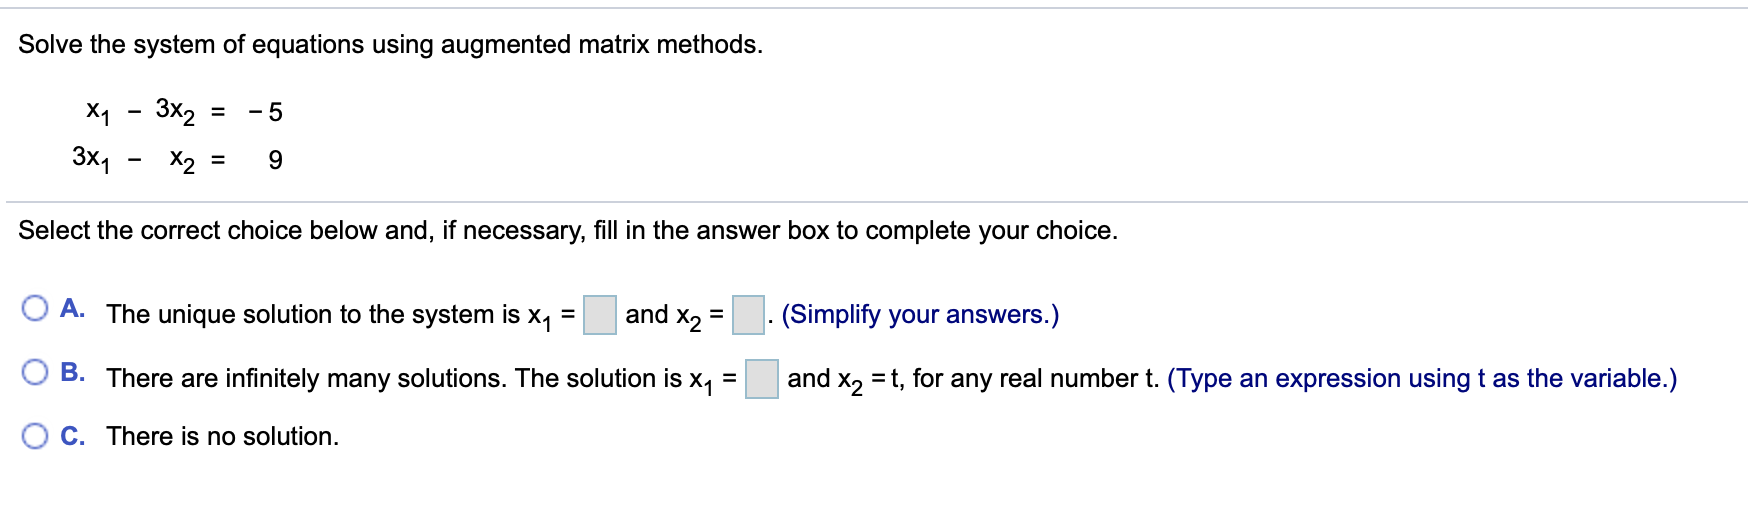Click 'There is no solution.' text
1748x507 pixels.
(x=223, y=436)
